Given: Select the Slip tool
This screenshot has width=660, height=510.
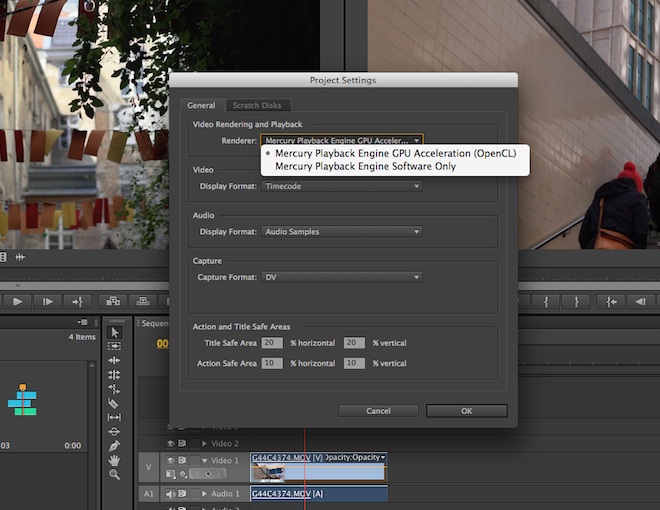Looking at the screenshot, I should 114,417.
